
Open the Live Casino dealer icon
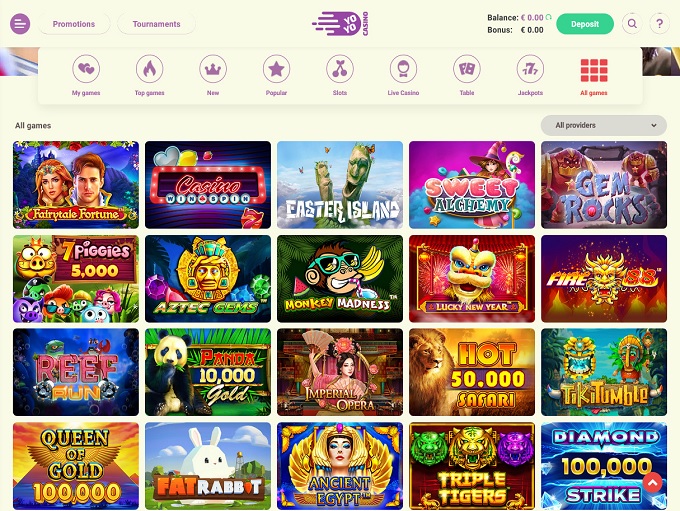(x=403, y=69)
